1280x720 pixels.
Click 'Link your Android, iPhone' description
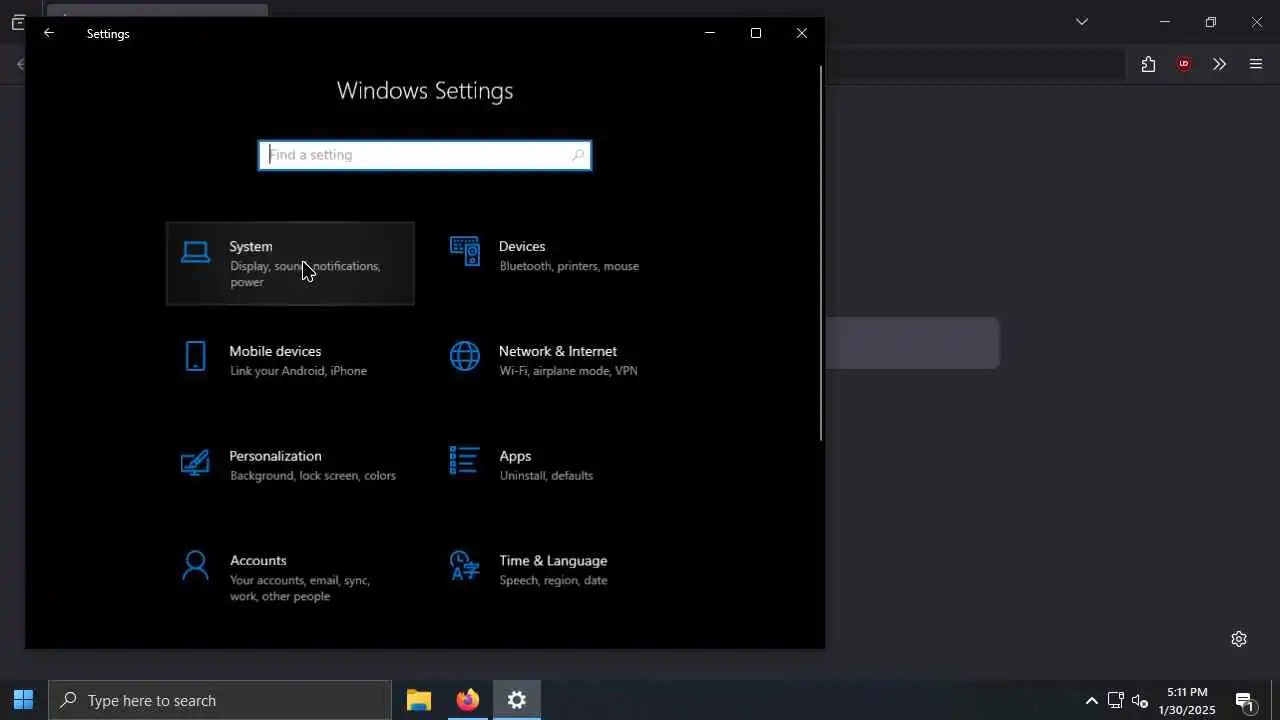(298, 371)
